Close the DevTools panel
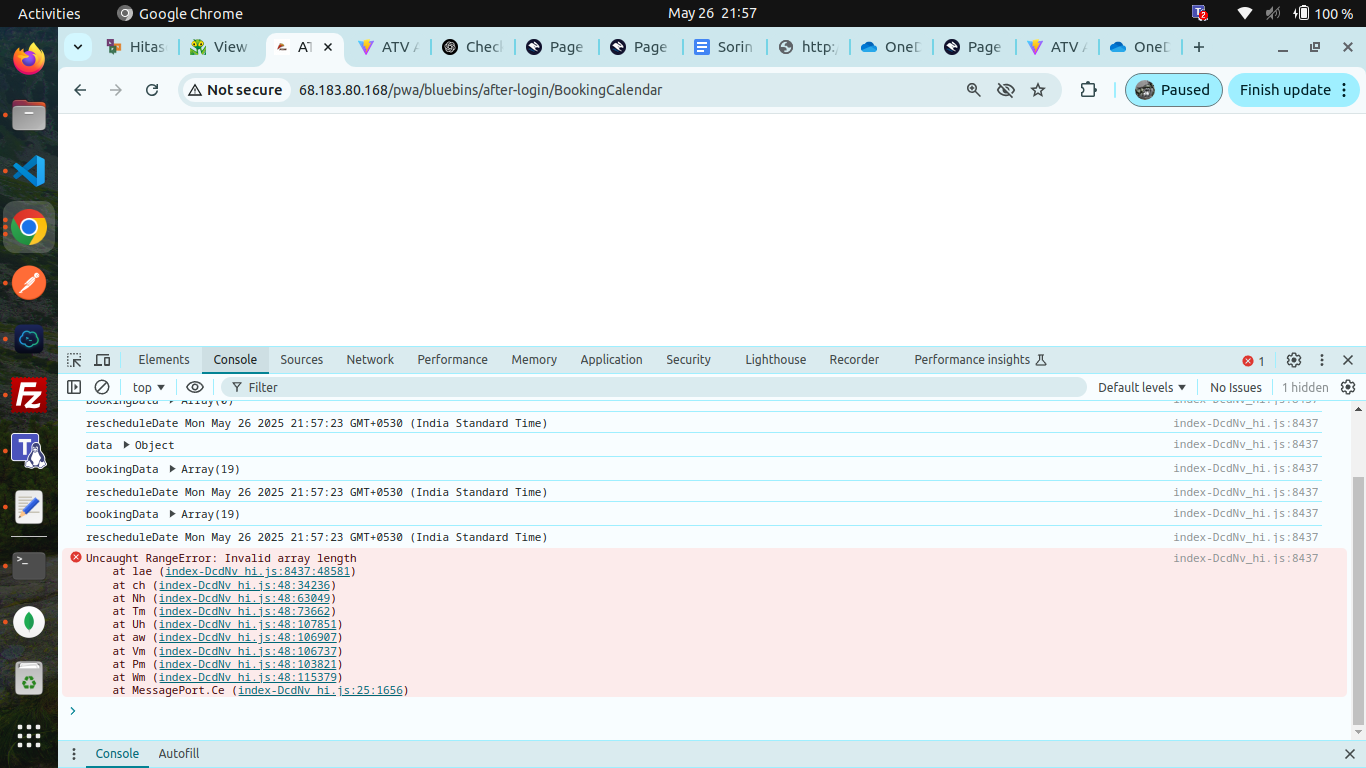 pos(1348,360)
